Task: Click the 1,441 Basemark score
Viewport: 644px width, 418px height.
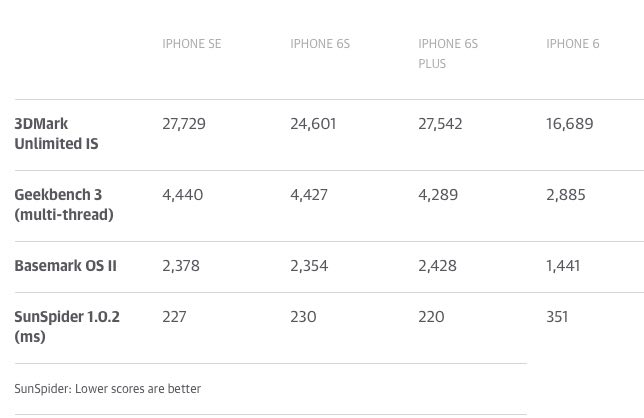Action: (x=565, y=266)
